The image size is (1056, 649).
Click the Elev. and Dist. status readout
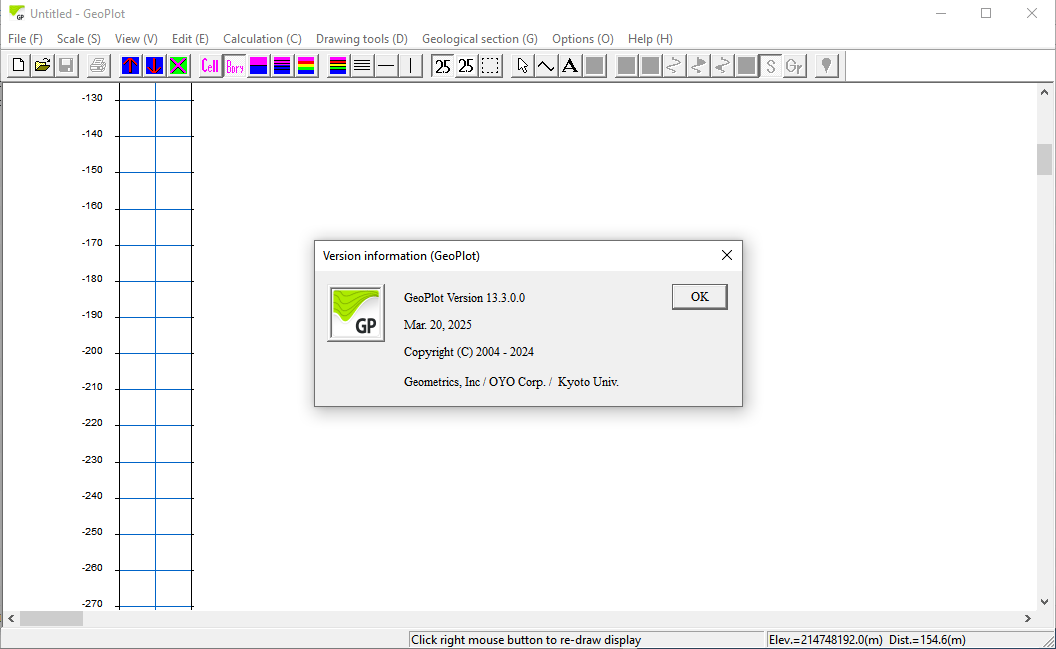point(867,640)
